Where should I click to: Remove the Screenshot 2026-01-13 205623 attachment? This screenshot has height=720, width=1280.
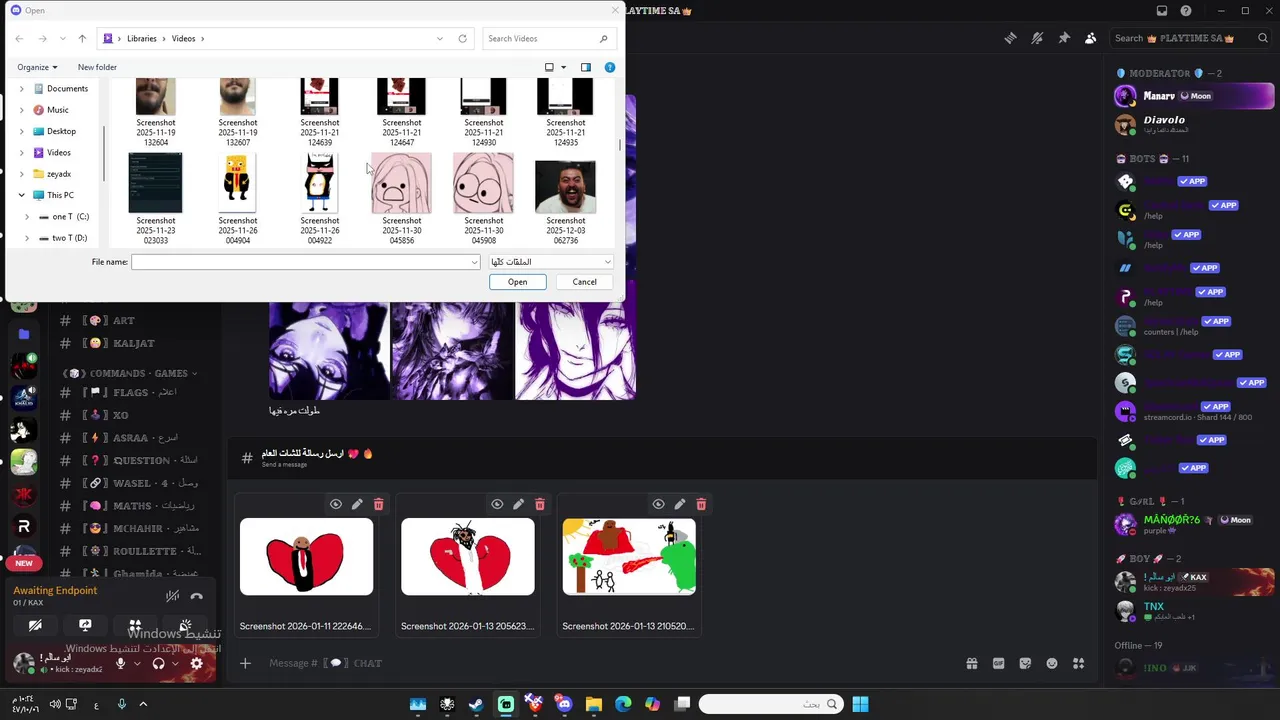click(x=540, y=504)
